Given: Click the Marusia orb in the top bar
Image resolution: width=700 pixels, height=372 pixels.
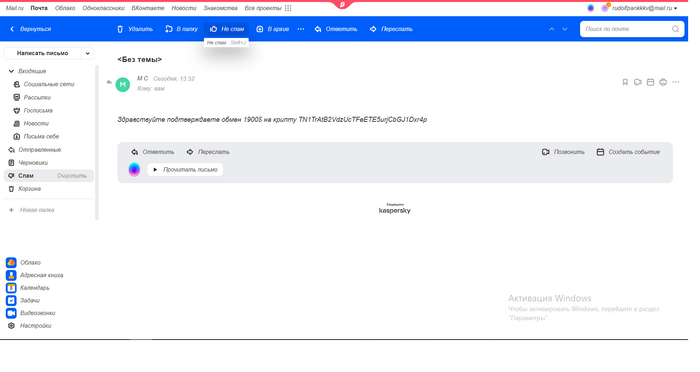Looking at the screenshot, I should (x=591, y=8).
